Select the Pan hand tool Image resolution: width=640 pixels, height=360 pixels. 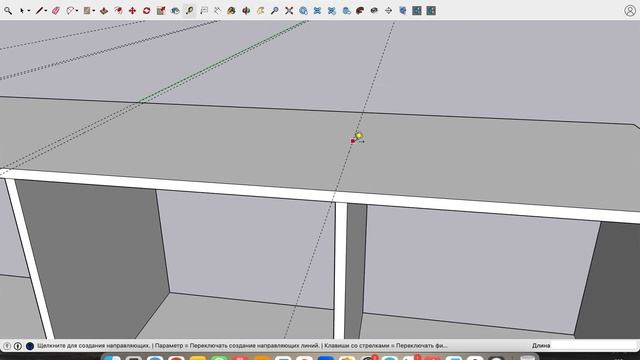pos(260,11)
